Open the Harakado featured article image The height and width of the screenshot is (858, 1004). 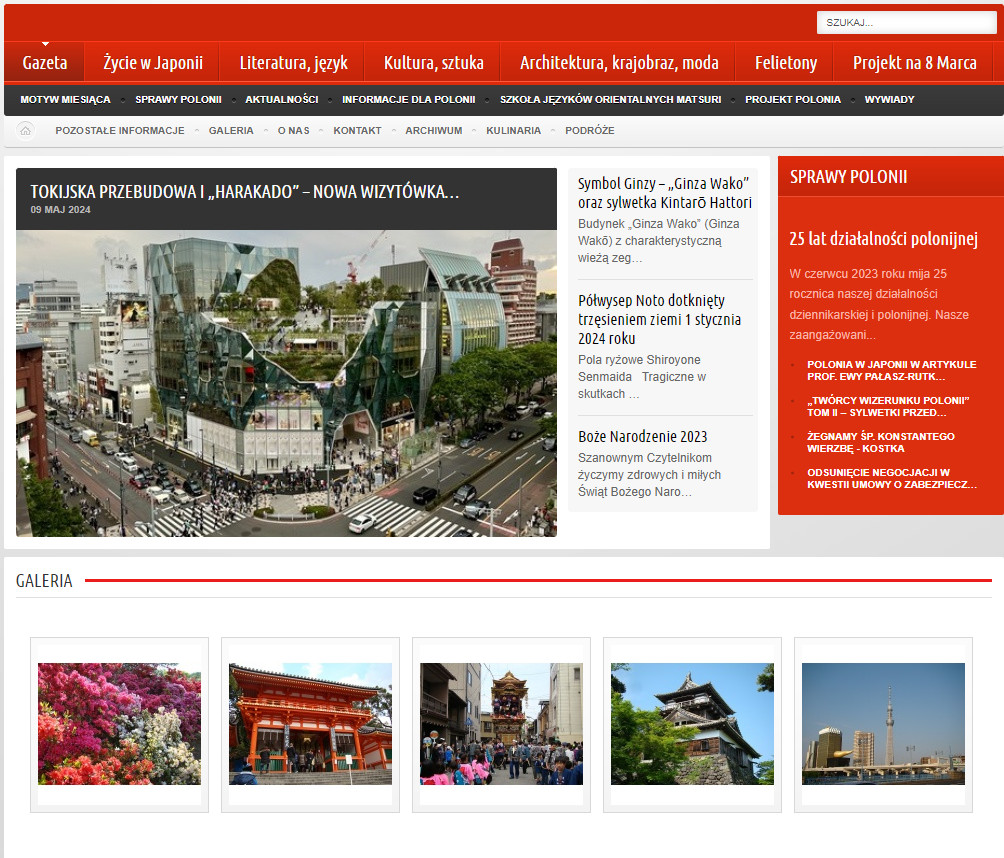(286, 383)
